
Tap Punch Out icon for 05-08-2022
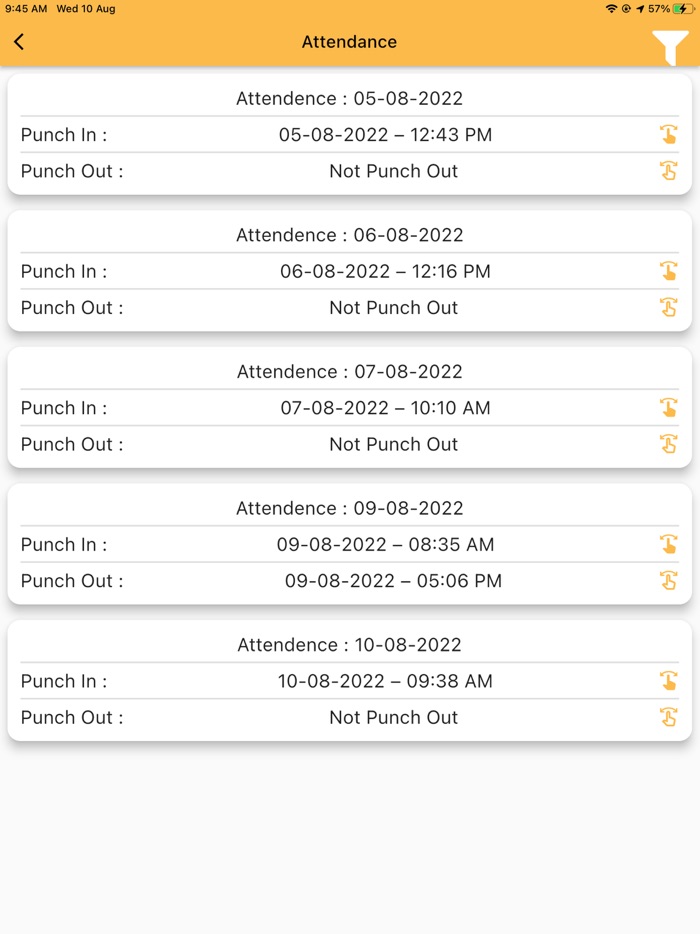click(668, 171)
